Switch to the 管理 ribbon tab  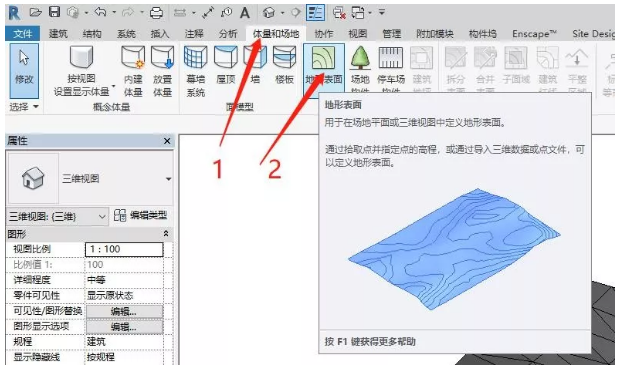click(x=392, y=34)
